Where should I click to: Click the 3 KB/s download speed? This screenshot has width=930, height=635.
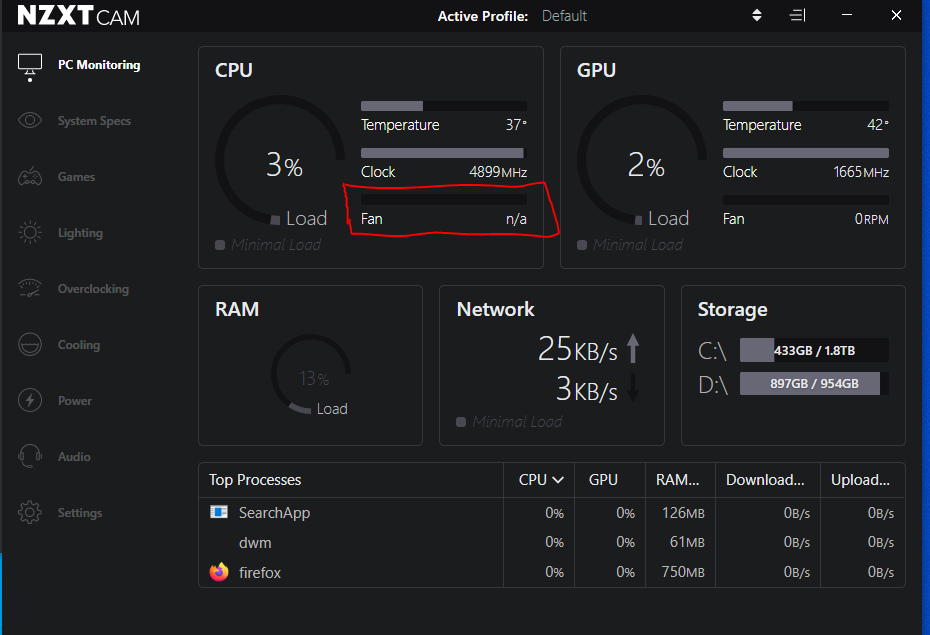point(587,389)
